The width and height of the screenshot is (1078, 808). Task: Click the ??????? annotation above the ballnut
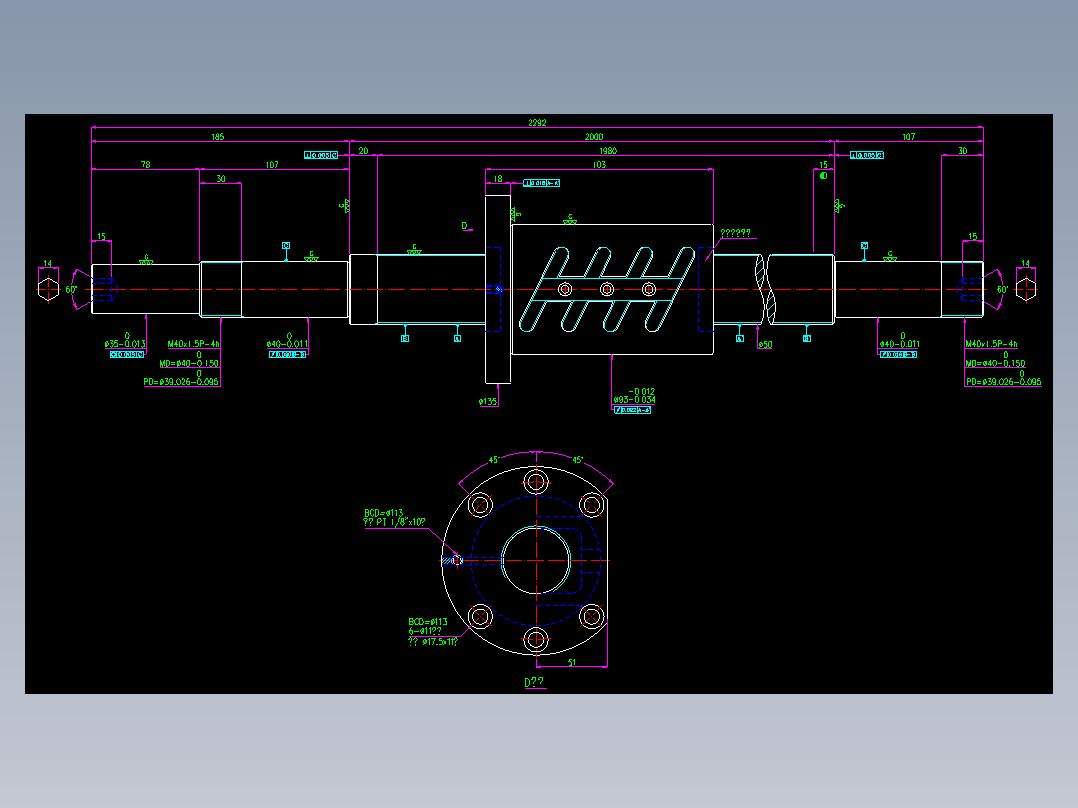coord(736,233)
